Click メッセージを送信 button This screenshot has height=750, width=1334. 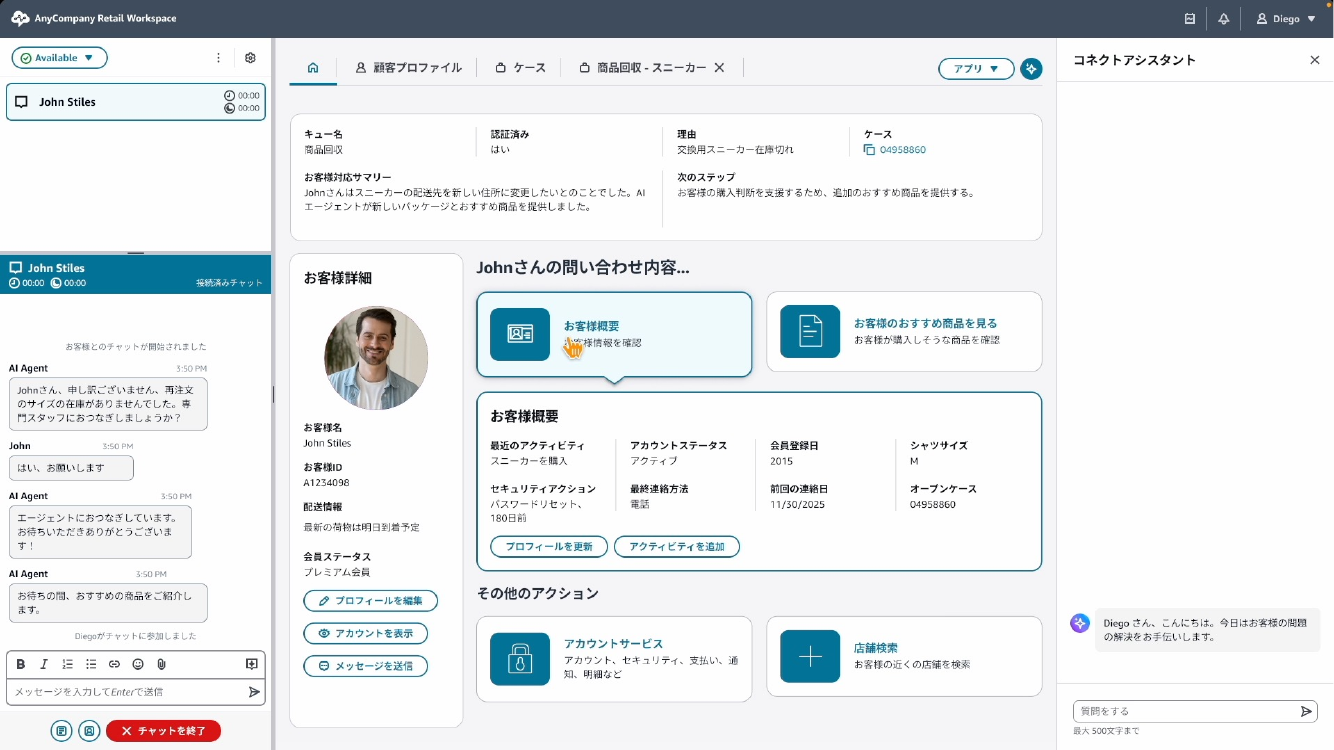[x=365, y=666]
